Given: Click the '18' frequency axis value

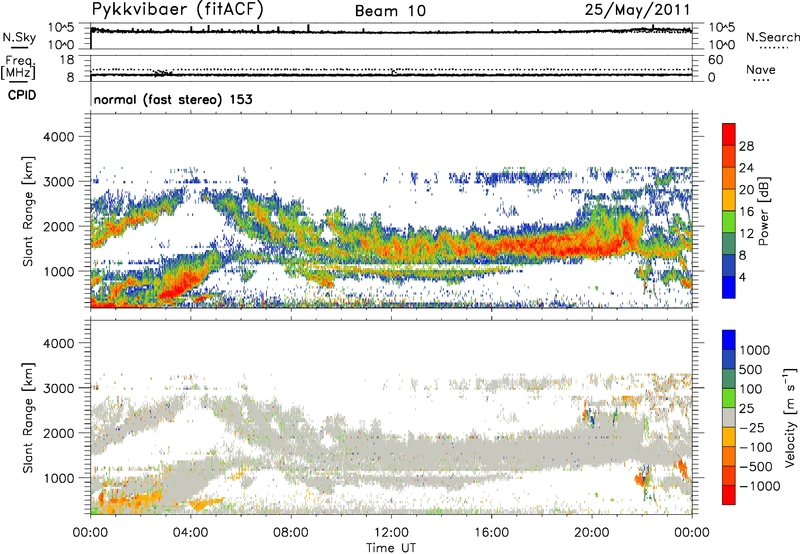Looking at the screenshot, I should pos(67,60).
